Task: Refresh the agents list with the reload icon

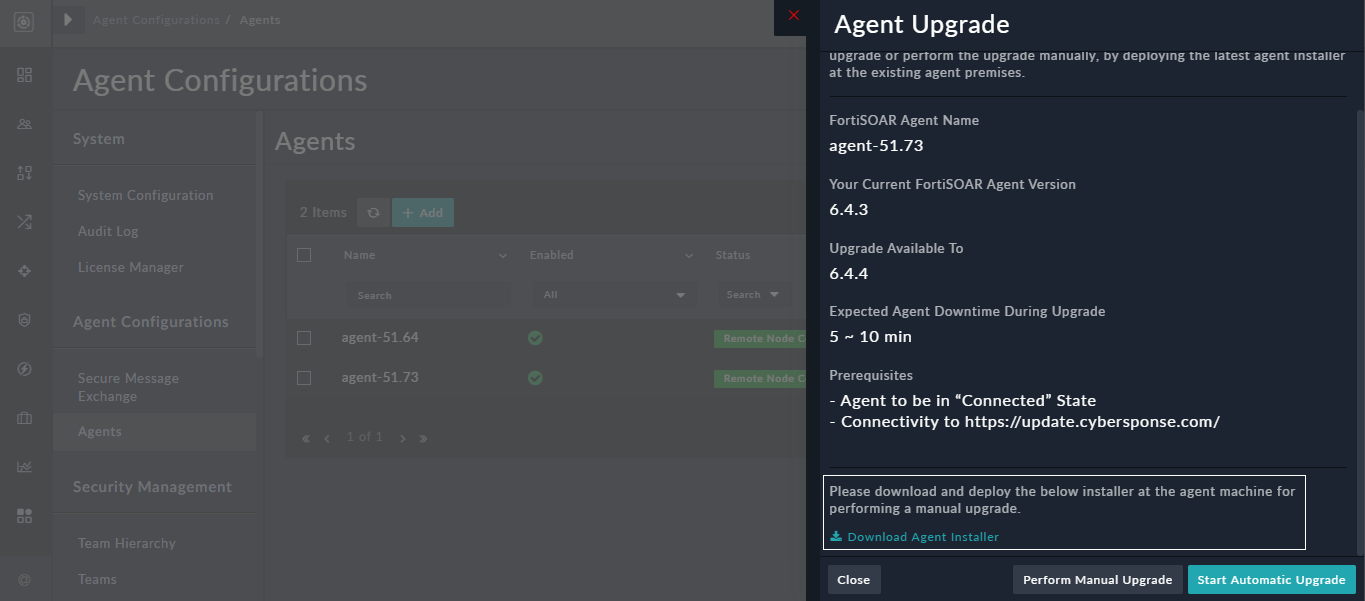Action: click(373, 212)
